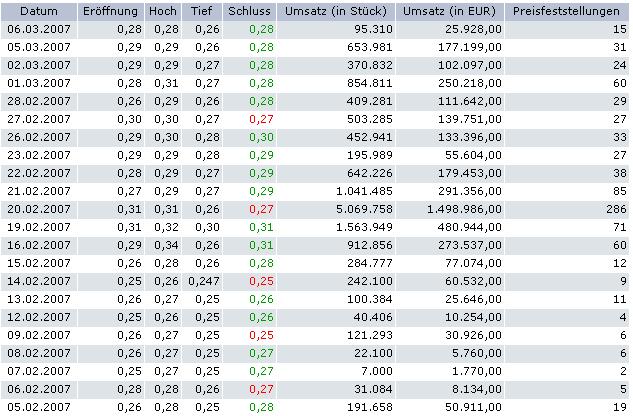Click the Preisfeststellungen column header
This screenshot has width=633, height=416.
(567, 10)
